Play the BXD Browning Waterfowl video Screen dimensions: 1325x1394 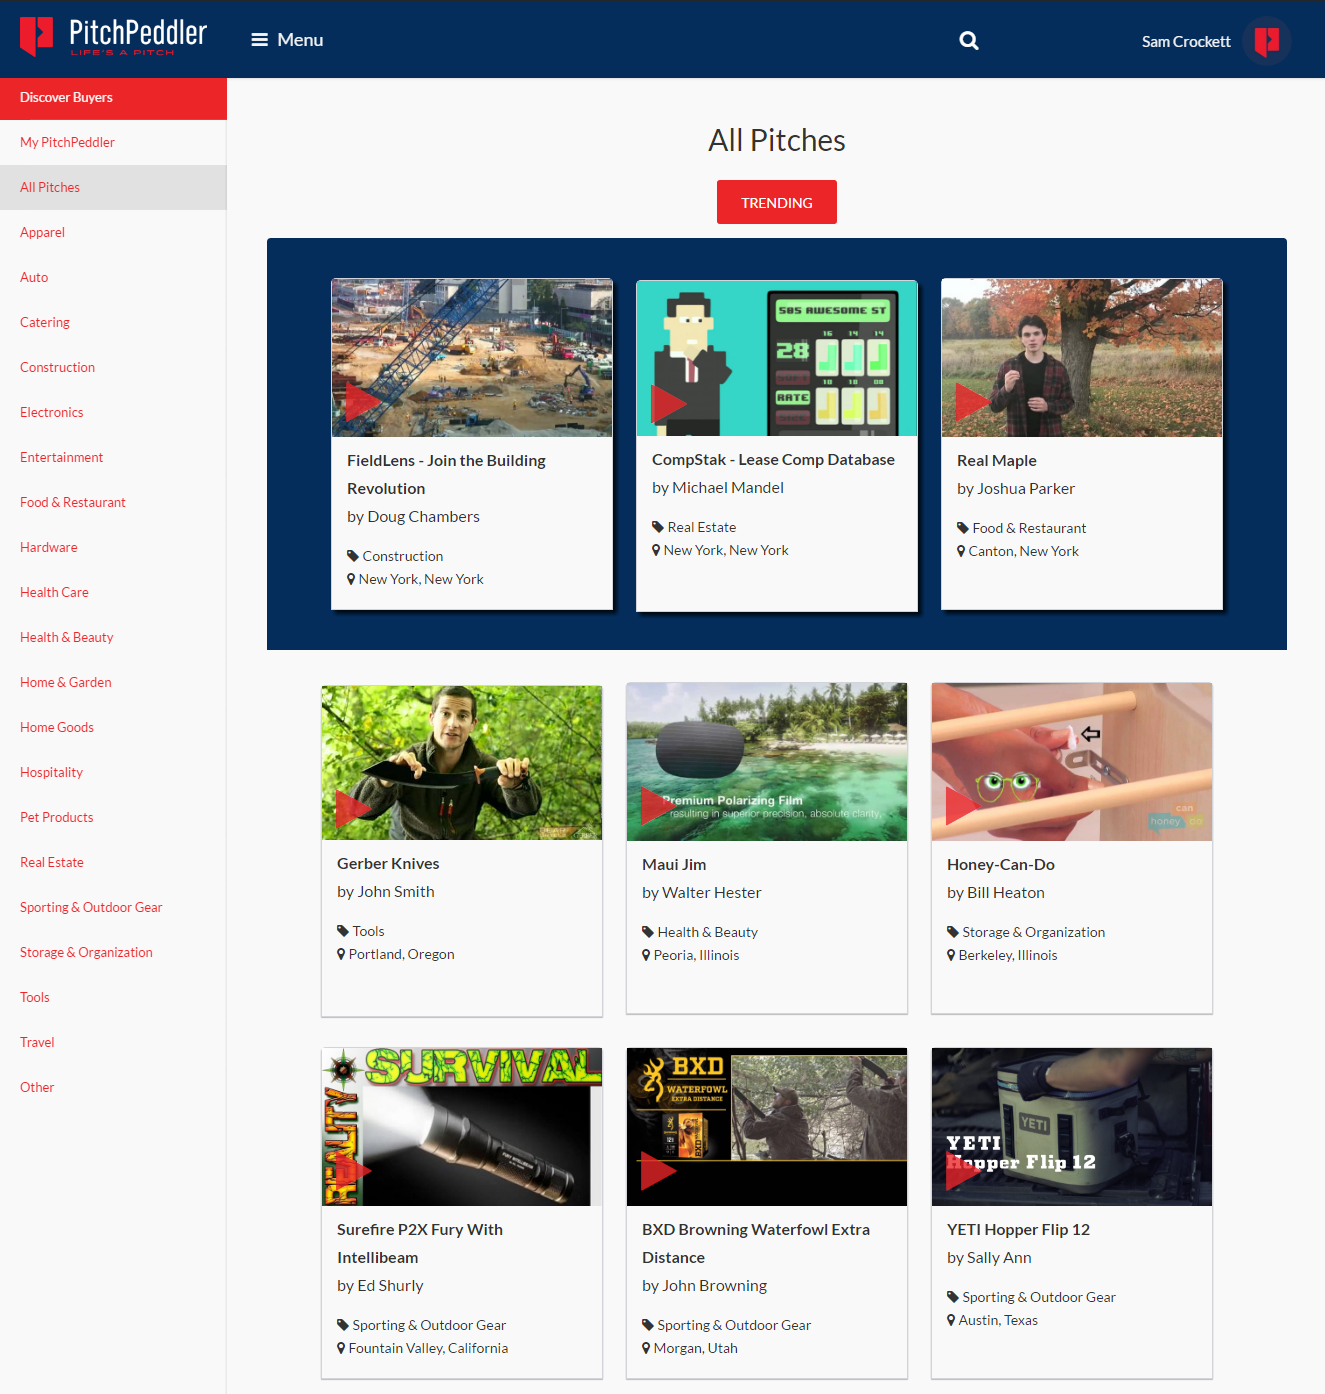click(x=658, y=1171)
